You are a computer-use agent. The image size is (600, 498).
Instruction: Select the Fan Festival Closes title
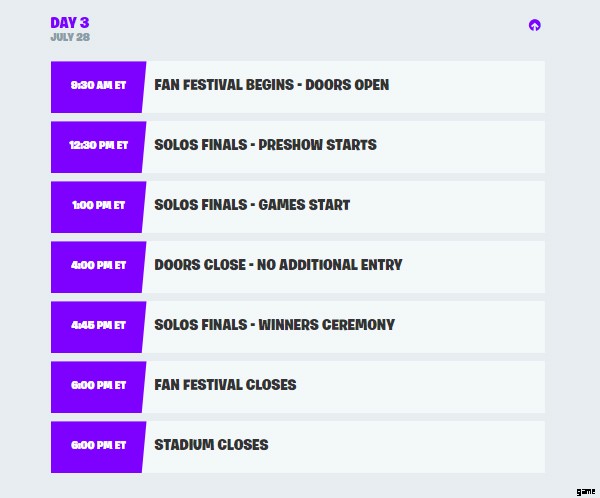click(x=225, y=385)
